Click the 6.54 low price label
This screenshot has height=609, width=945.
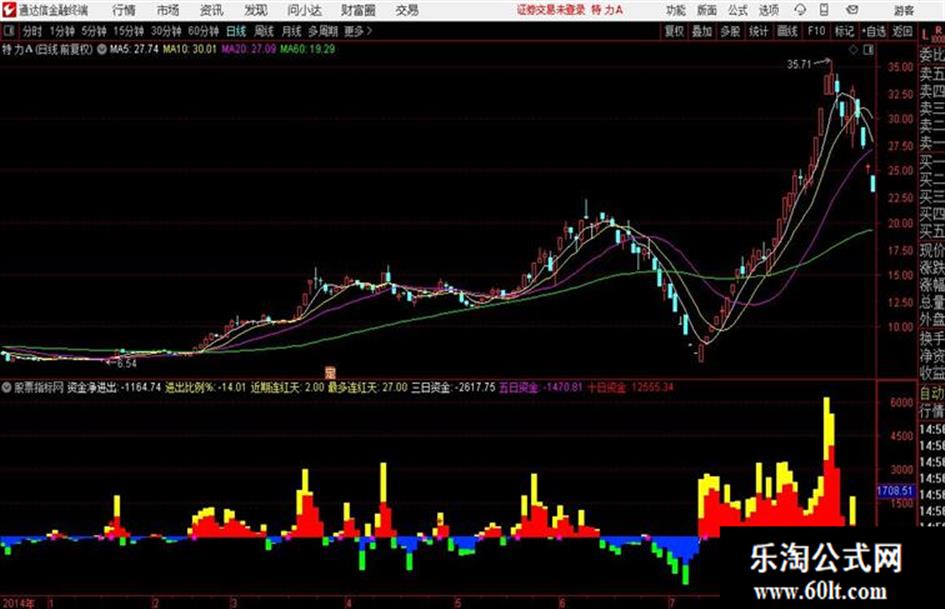point(127,364)
